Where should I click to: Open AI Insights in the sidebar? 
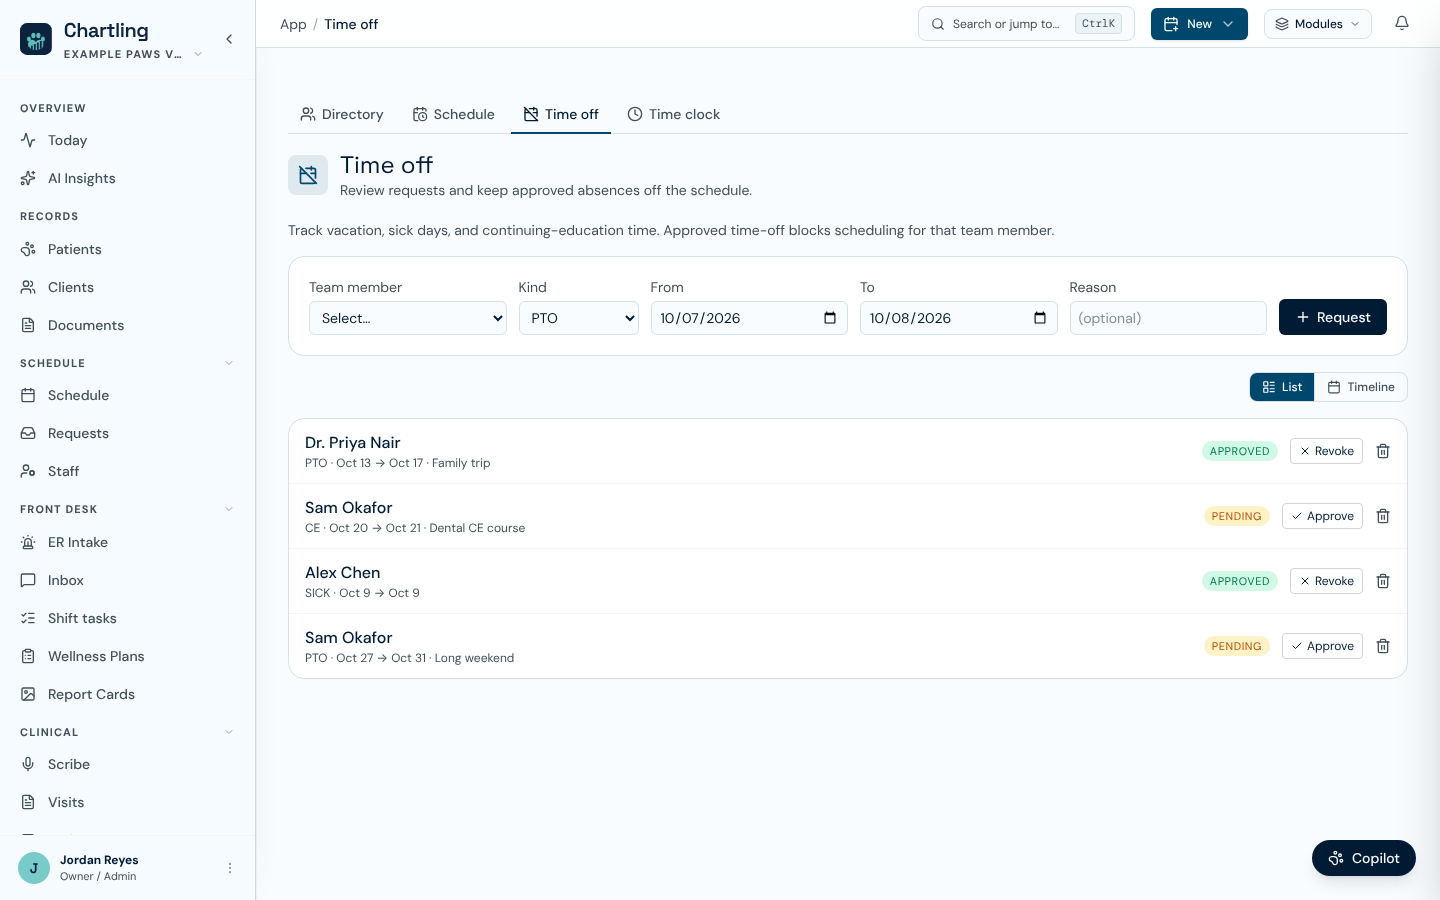pos(127,178)
